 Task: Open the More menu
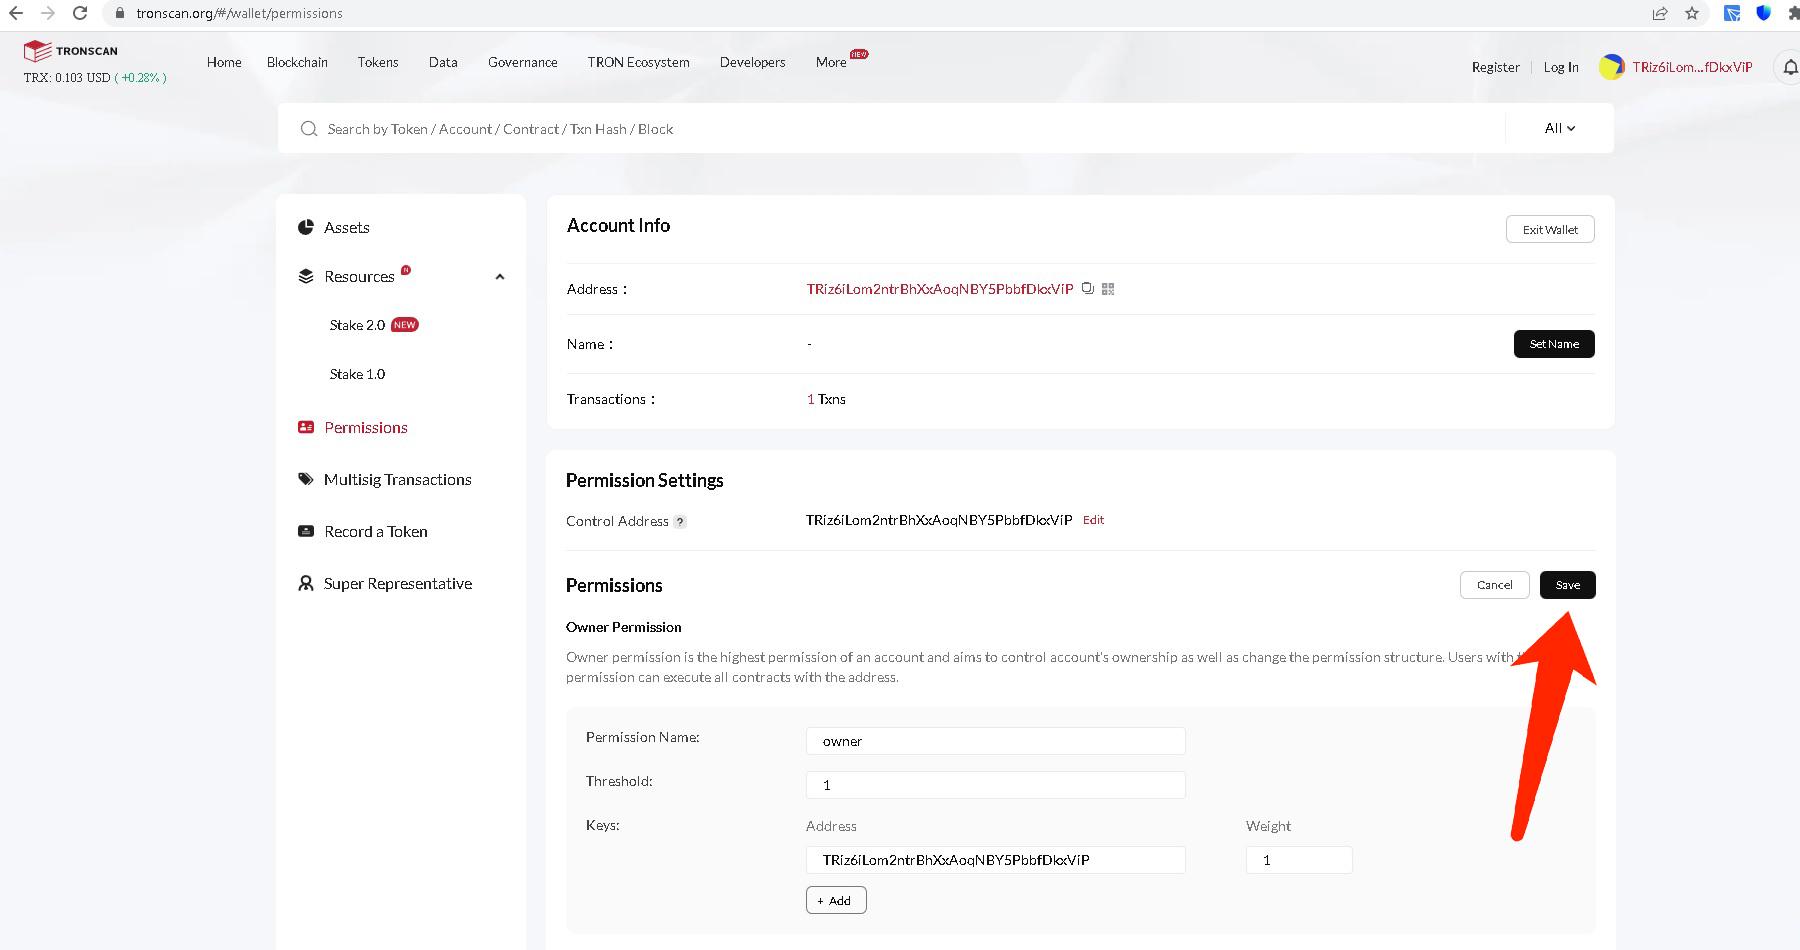(x=831, y=62)
